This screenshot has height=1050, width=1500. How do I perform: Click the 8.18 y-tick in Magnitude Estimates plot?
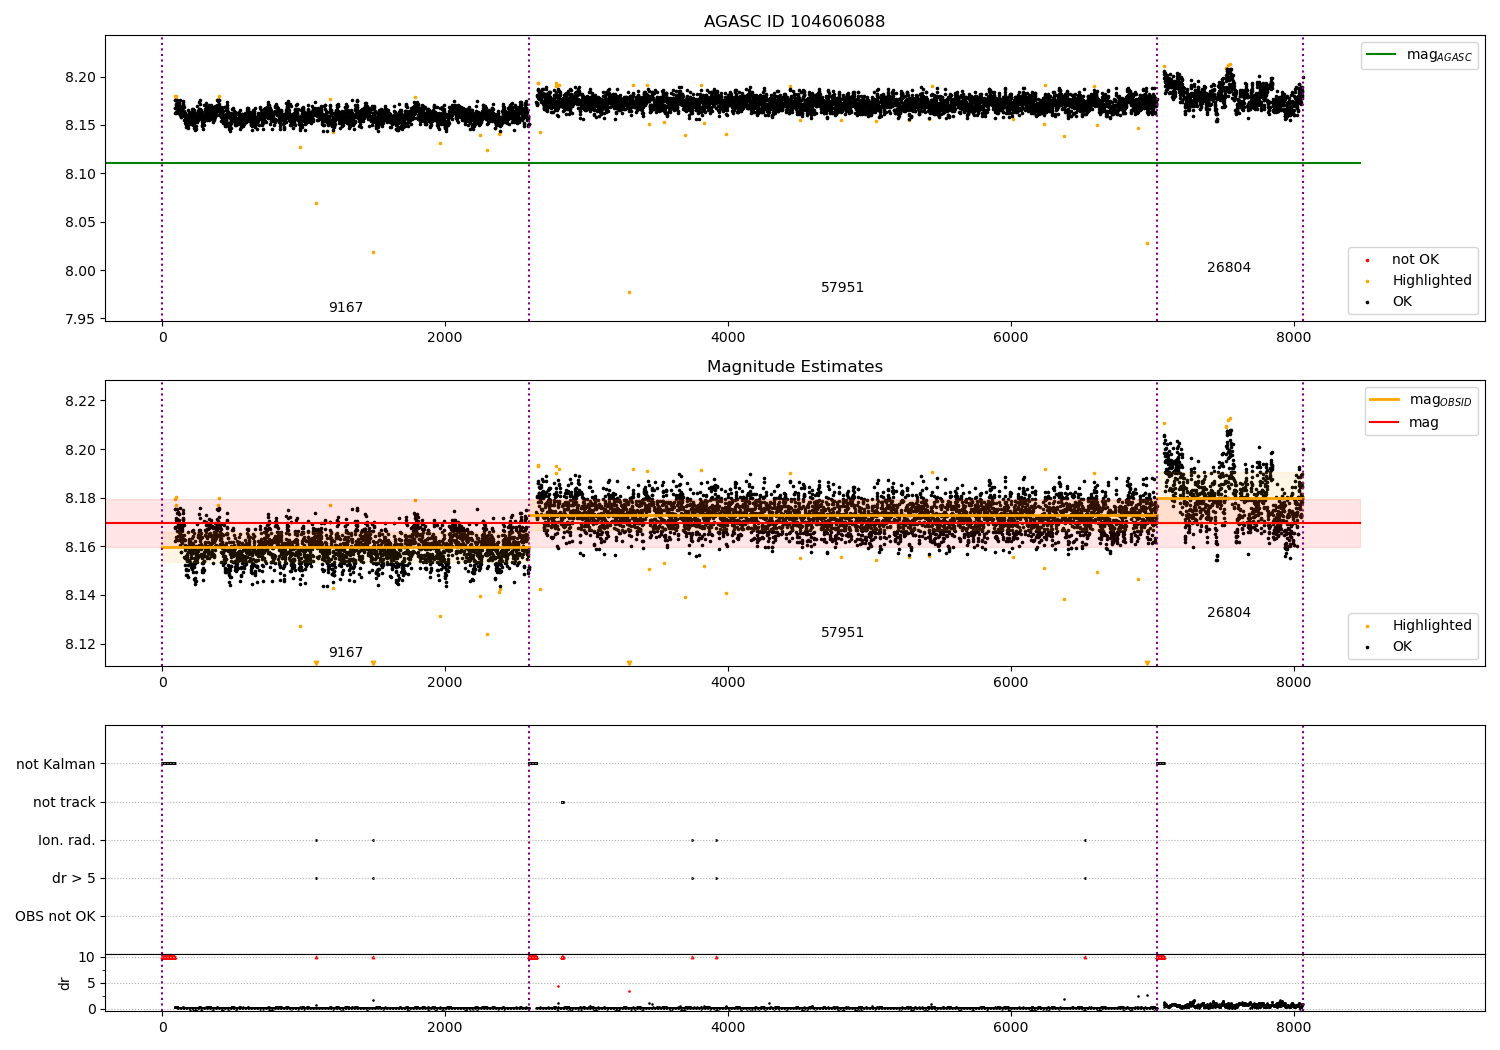(81, 498)
